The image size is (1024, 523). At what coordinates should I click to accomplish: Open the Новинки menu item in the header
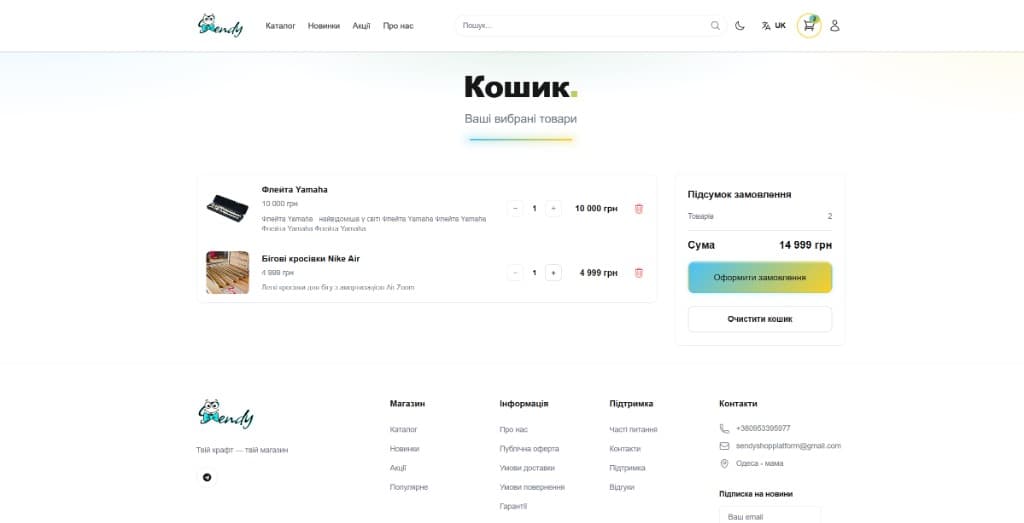(x=324, y=26)
